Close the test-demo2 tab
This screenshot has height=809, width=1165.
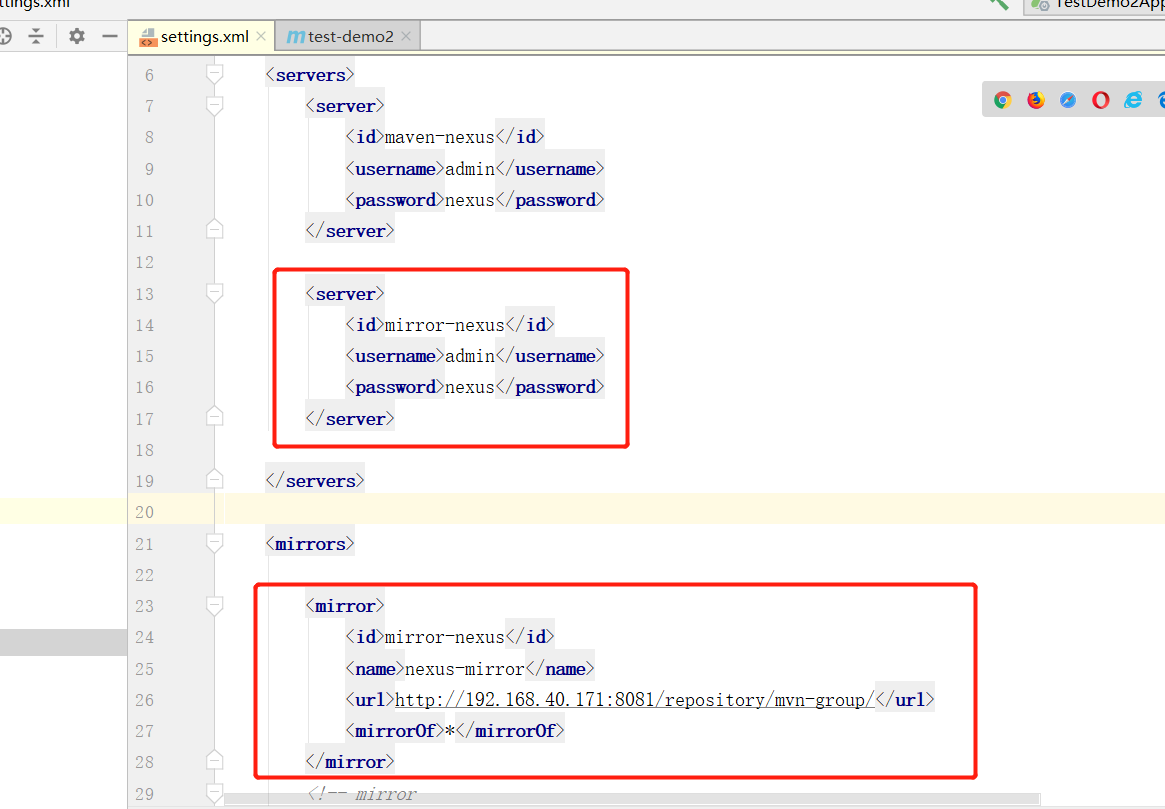point(406,36)
